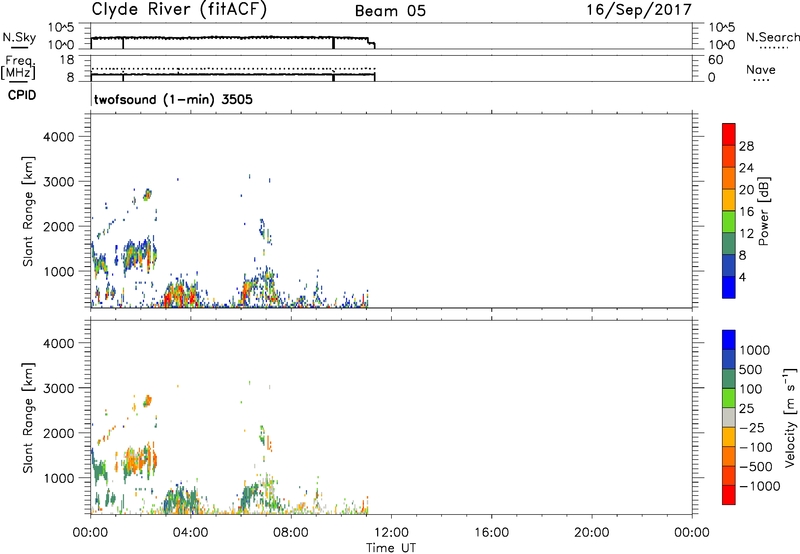800x554 pixels.
Task: Click the red top segment of the Power color bar
Action: tap(729, 134)
